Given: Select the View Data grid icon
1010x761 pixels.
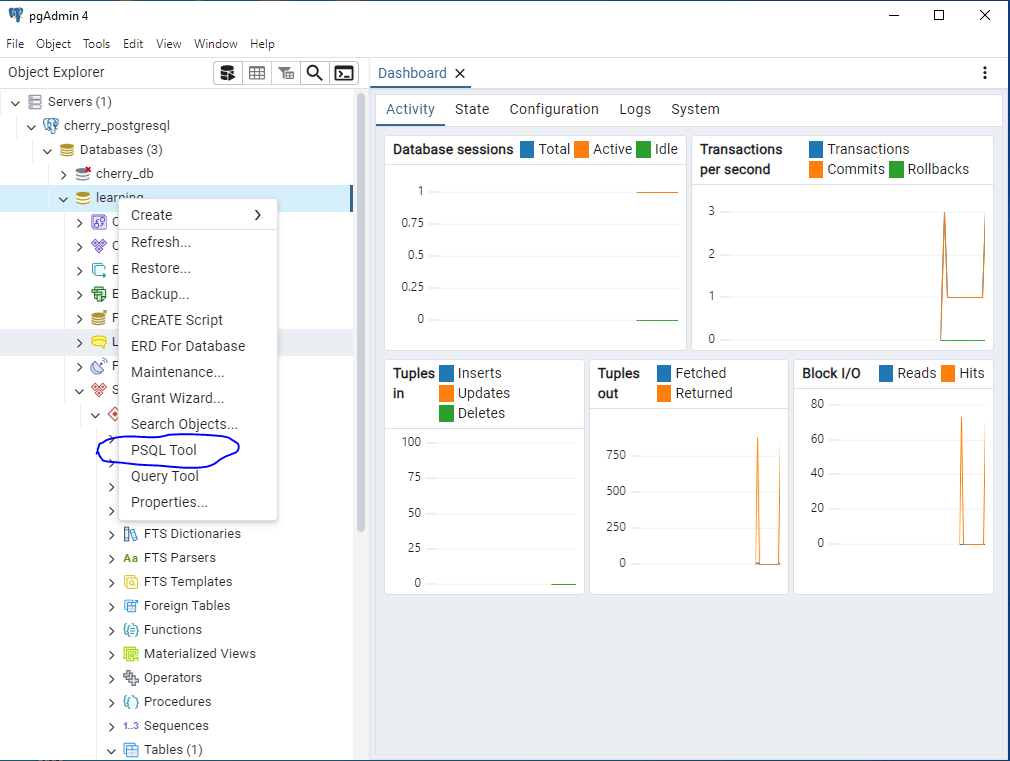Looking at the screenshot, I should click(x=256, y=73).
